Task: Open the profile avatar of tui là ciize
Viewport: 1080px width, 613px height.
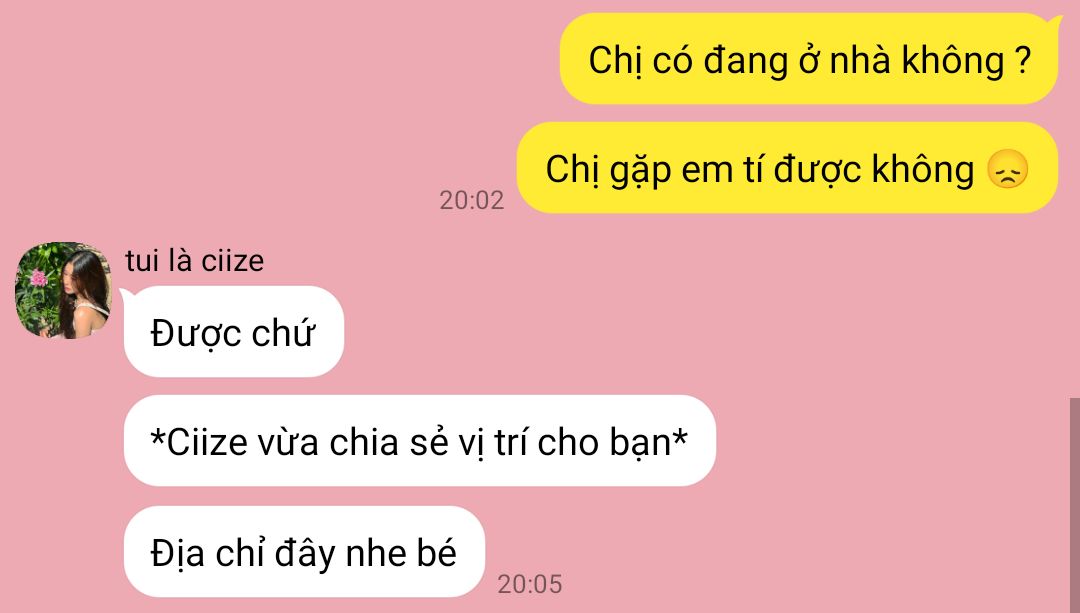Action: tap(63, 290)
